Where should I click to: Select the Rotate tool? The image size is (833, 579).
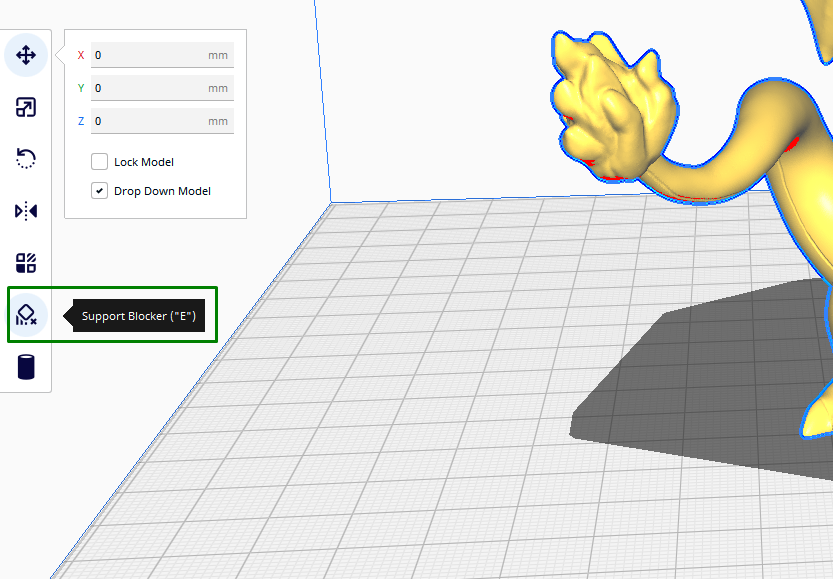26,159
